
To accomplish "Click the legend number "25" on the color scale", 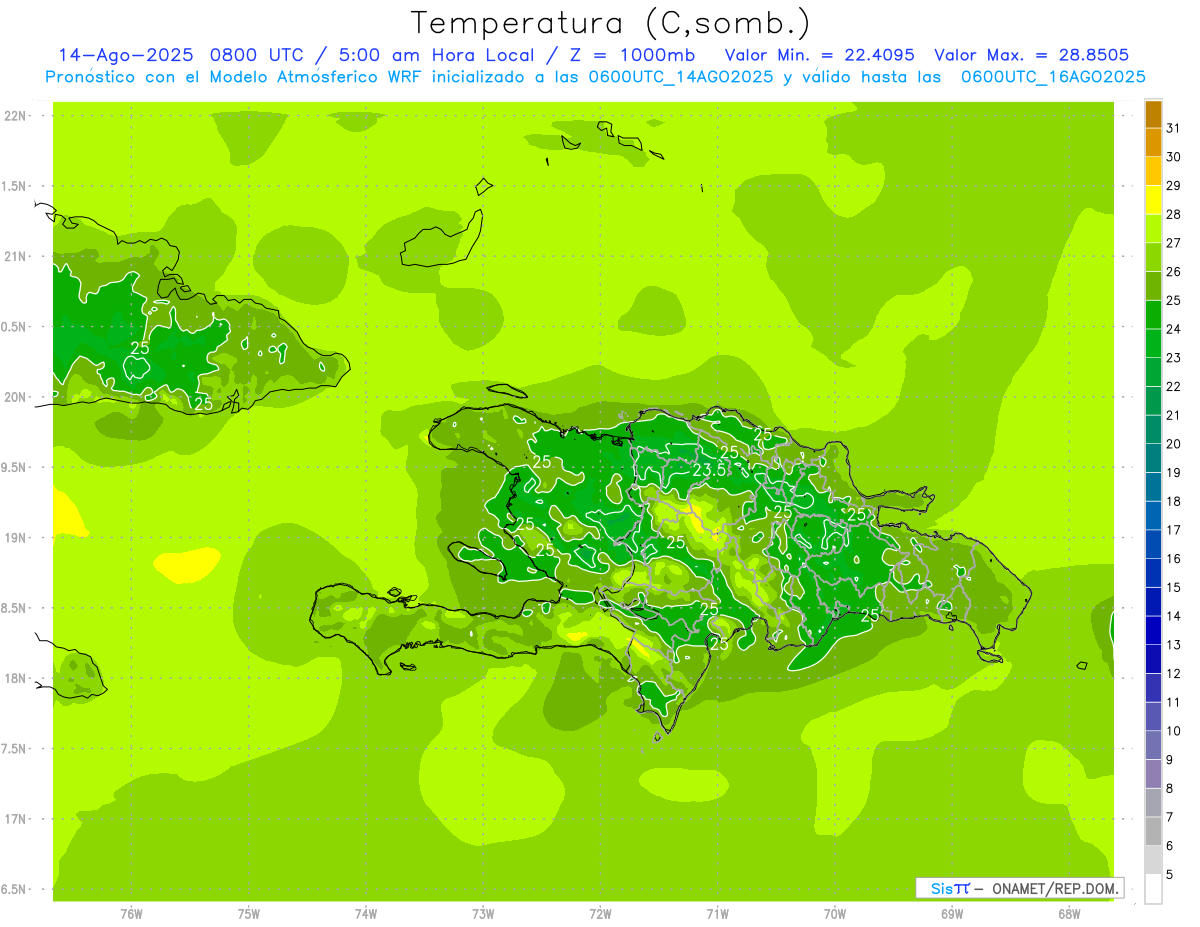I will pos(1174,300).
